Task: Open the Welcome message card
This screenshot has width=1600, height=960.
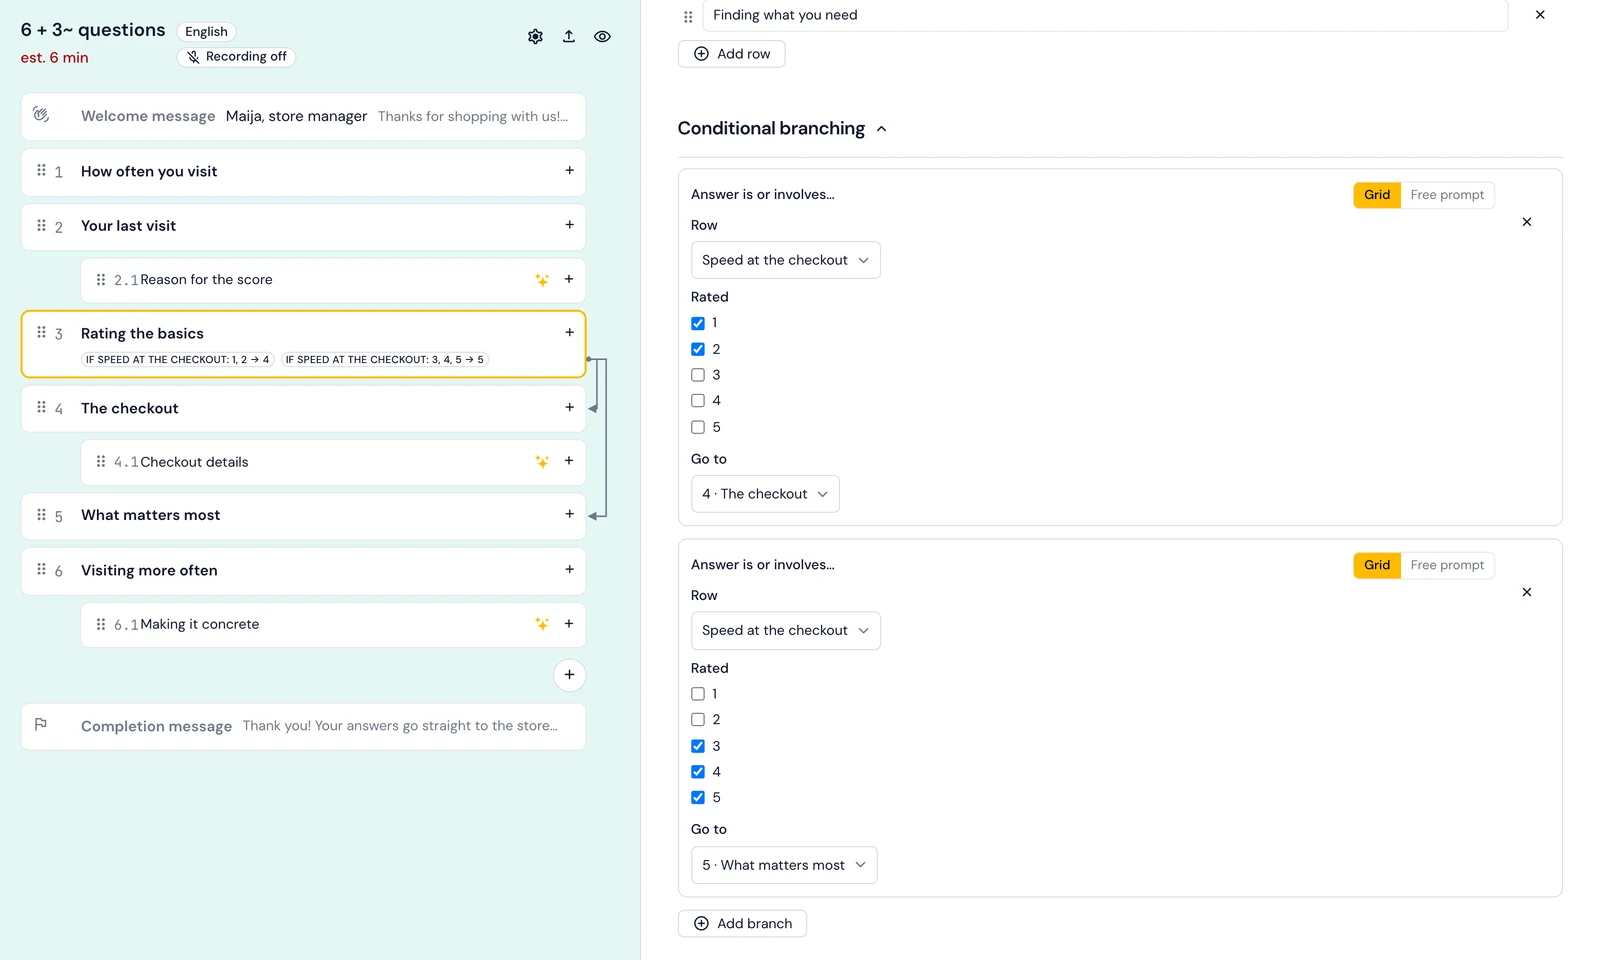Action: click(303, 117)
